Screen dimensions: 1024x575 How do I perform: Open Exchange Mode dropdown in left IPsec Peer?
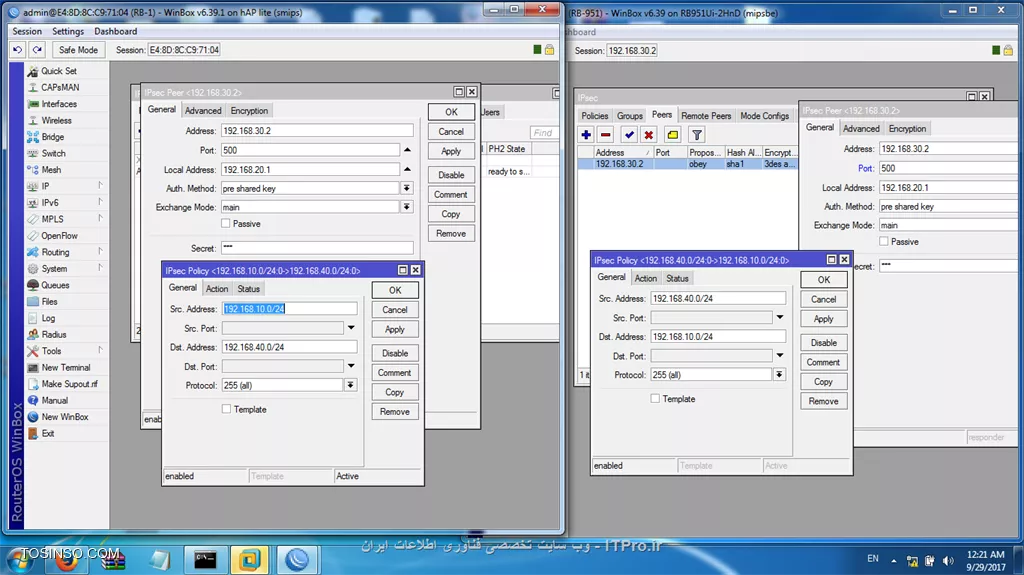(x=407, y=207)
